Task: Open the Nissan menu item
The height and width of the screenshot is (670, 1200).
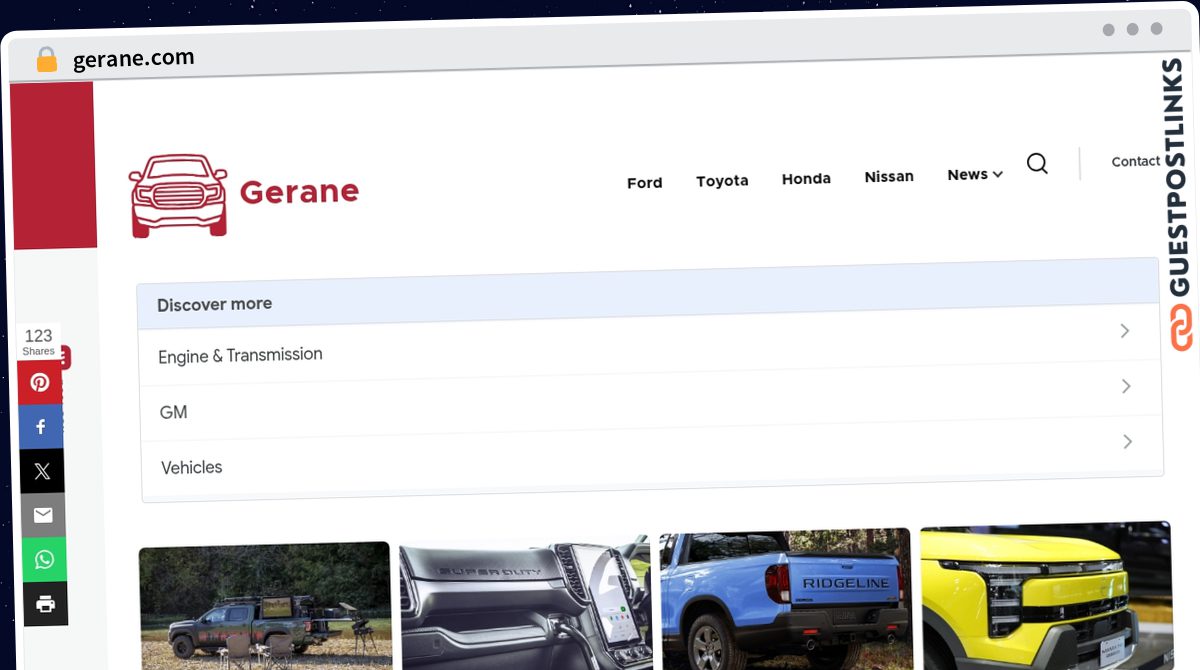Action: (x=889, y=177)
